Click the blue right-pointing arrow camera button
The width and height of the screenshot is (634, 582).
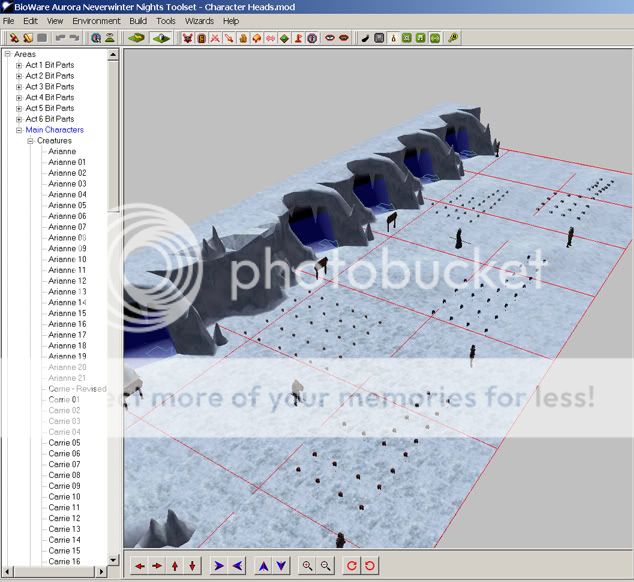[x=219, y=566]
